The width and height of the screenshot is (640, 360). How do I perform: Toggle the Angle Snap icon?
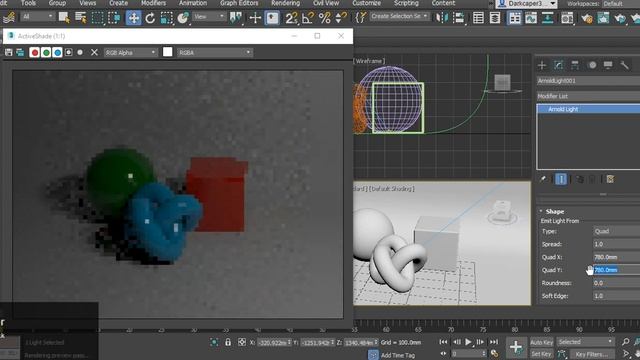308,18
